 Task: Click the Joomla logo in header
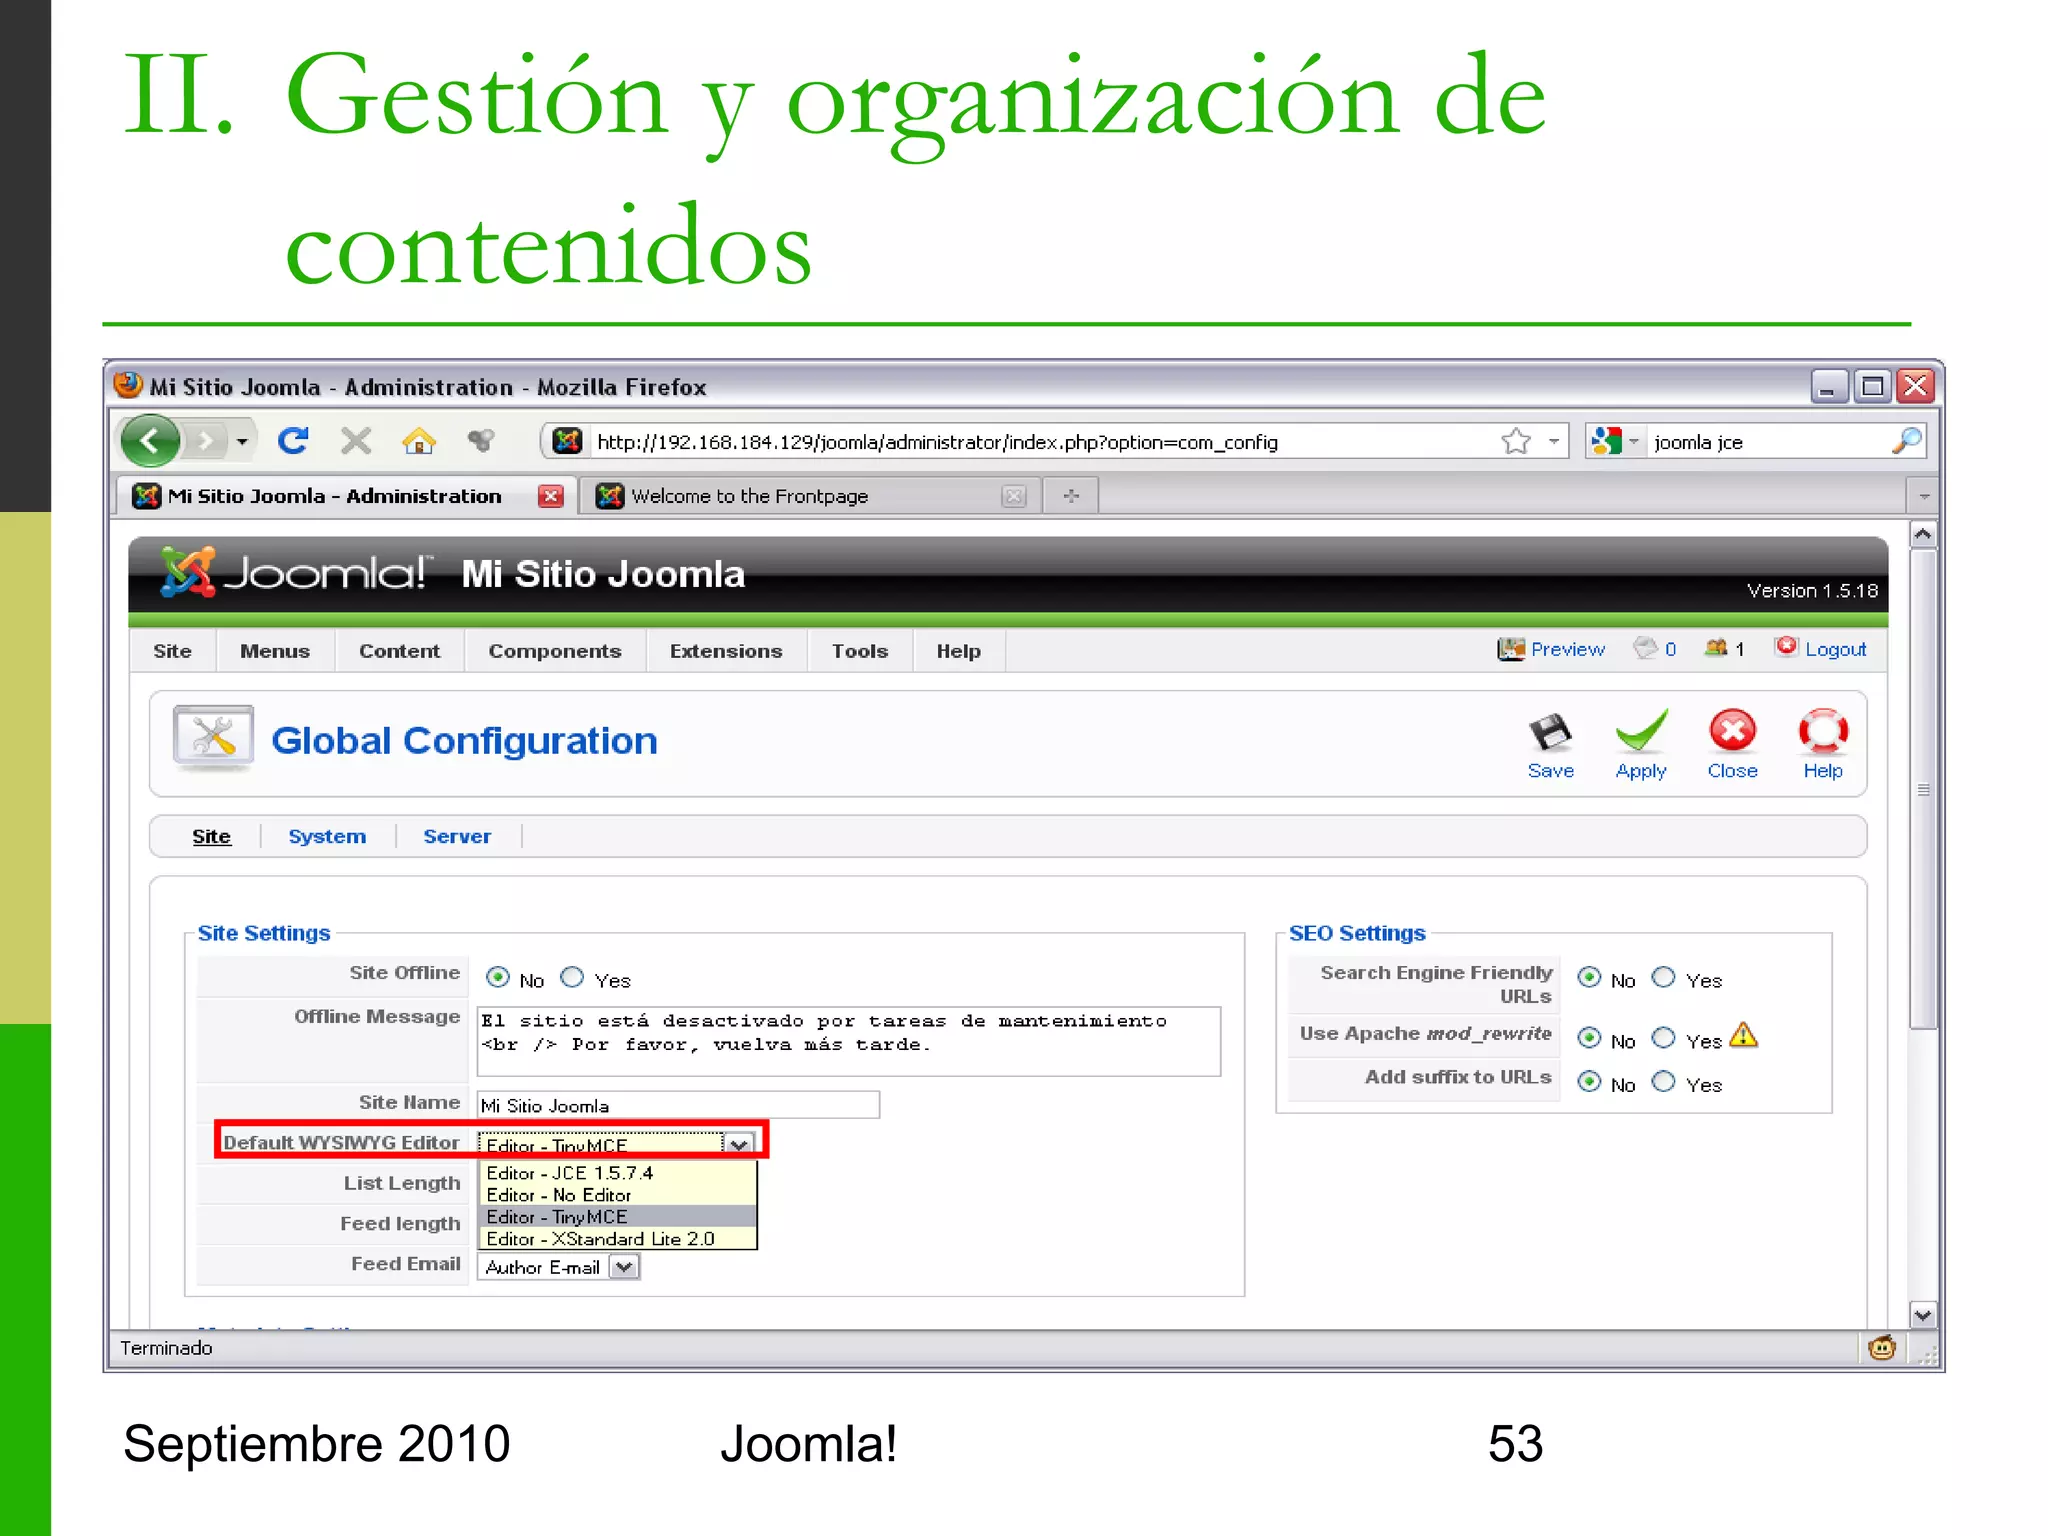[x=295, y=572]
